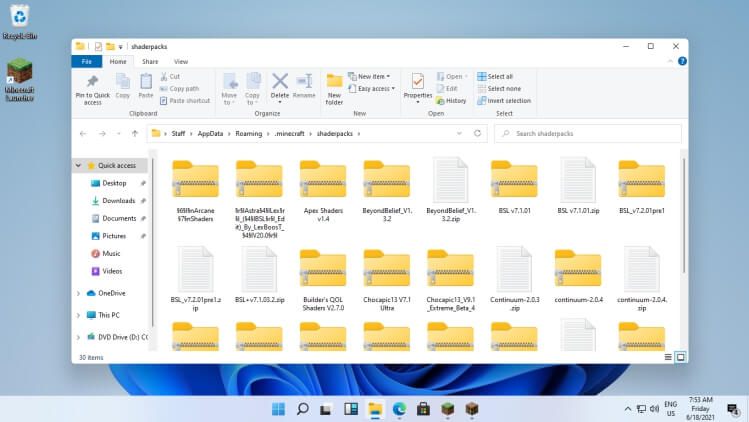The height and width of the screenshot is (422, 749).
Task: Click the Edit command in ribbon
Action: (x=447, y=88)
